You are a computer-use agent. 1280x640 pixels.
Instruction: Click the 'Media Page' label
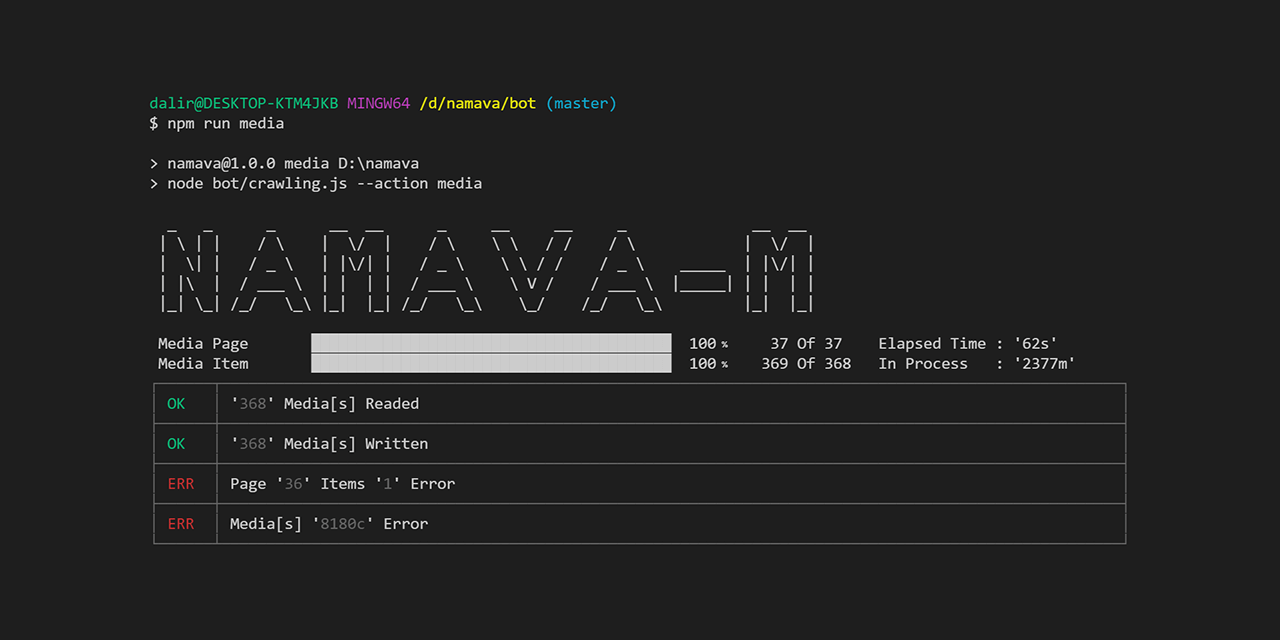203,343
